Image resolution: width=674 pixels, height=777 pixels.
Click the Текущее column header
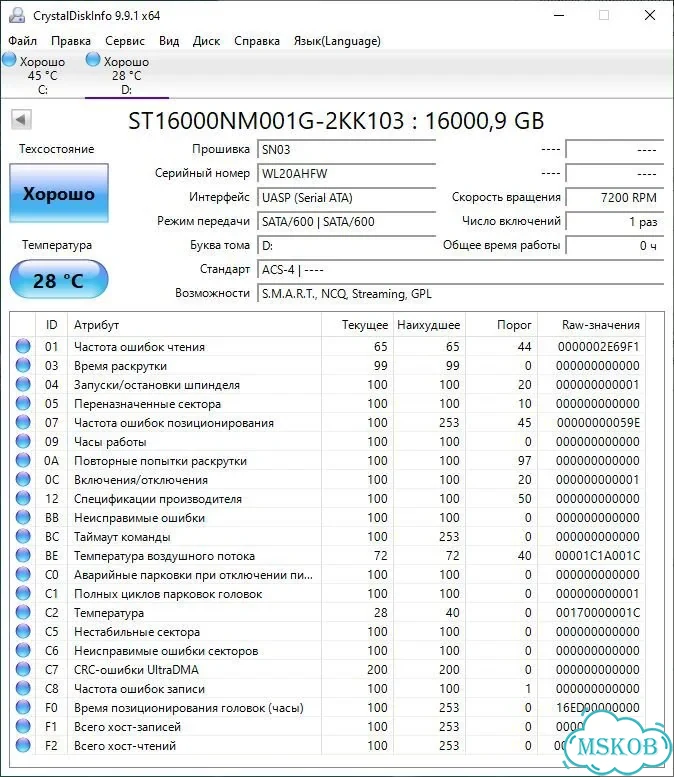357,325
